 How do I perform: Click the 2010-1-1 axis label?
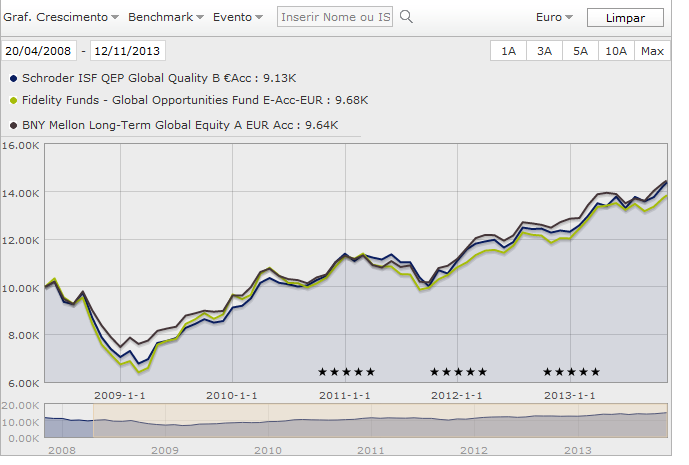click(232, 396)
